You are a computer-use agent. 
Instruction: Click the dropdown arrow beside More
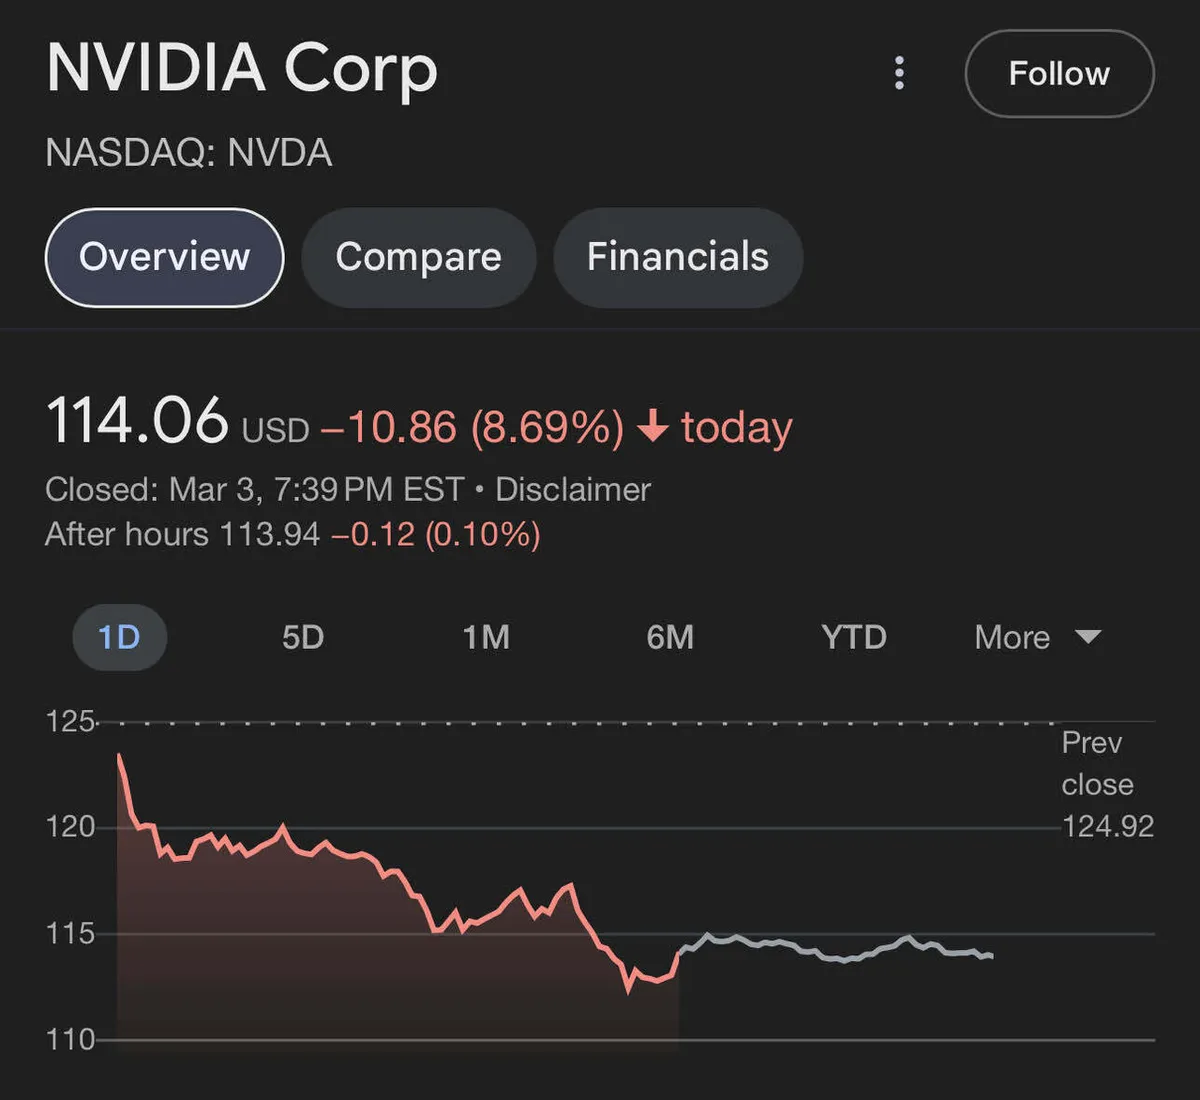(x=1087, y=636)
